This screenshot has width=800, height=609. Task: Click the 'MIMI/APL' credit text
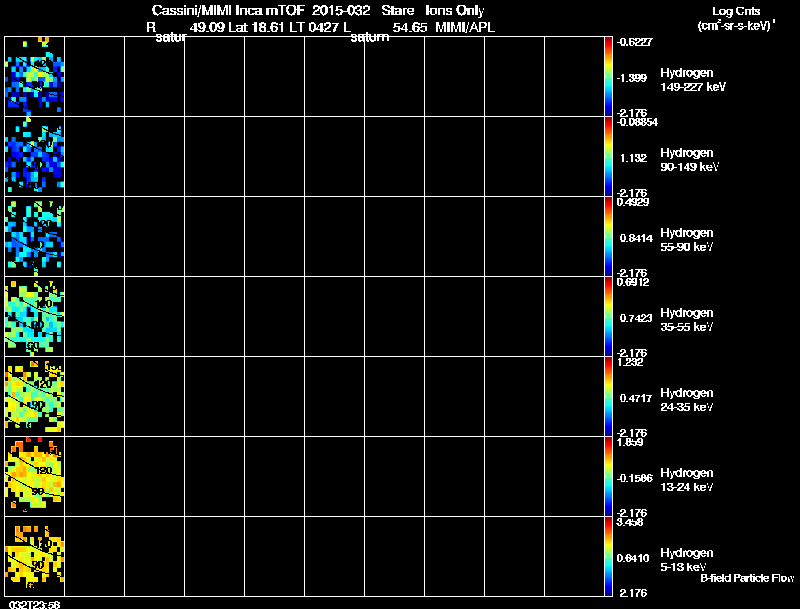pos(465,28)
